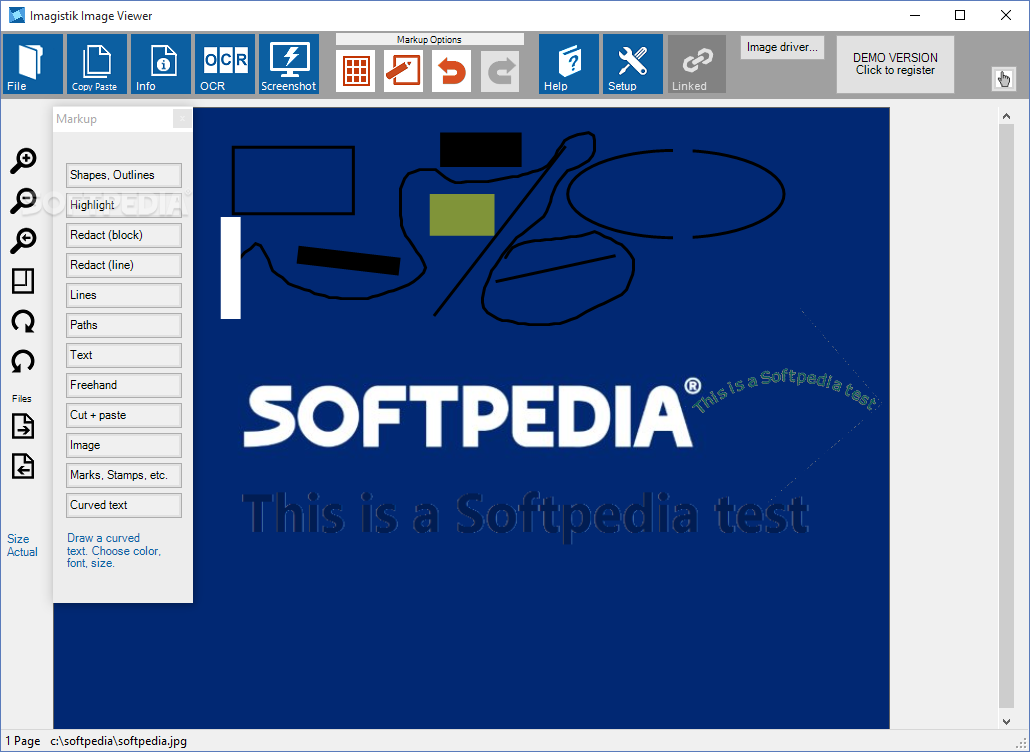
Task: Close the Markup panel
Action: pos(182,119)
